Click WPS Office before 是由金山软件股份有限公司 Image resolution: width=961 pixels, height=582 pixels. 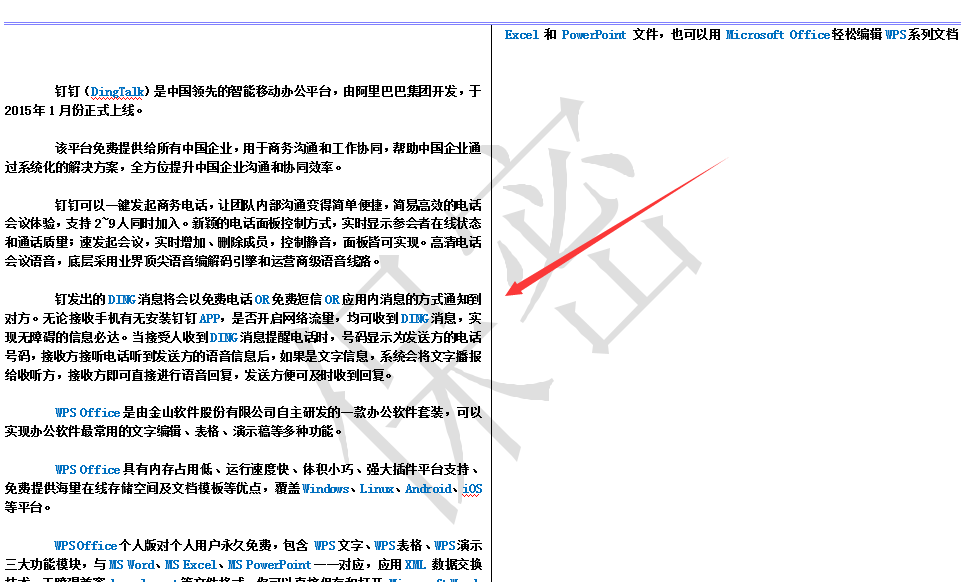pyautogui.click(x=87, y=413)
